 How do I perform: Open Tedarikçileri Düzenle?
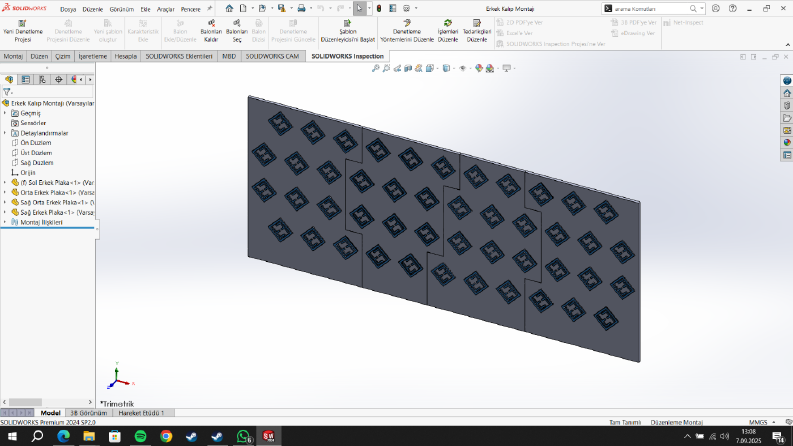(476, 31)
